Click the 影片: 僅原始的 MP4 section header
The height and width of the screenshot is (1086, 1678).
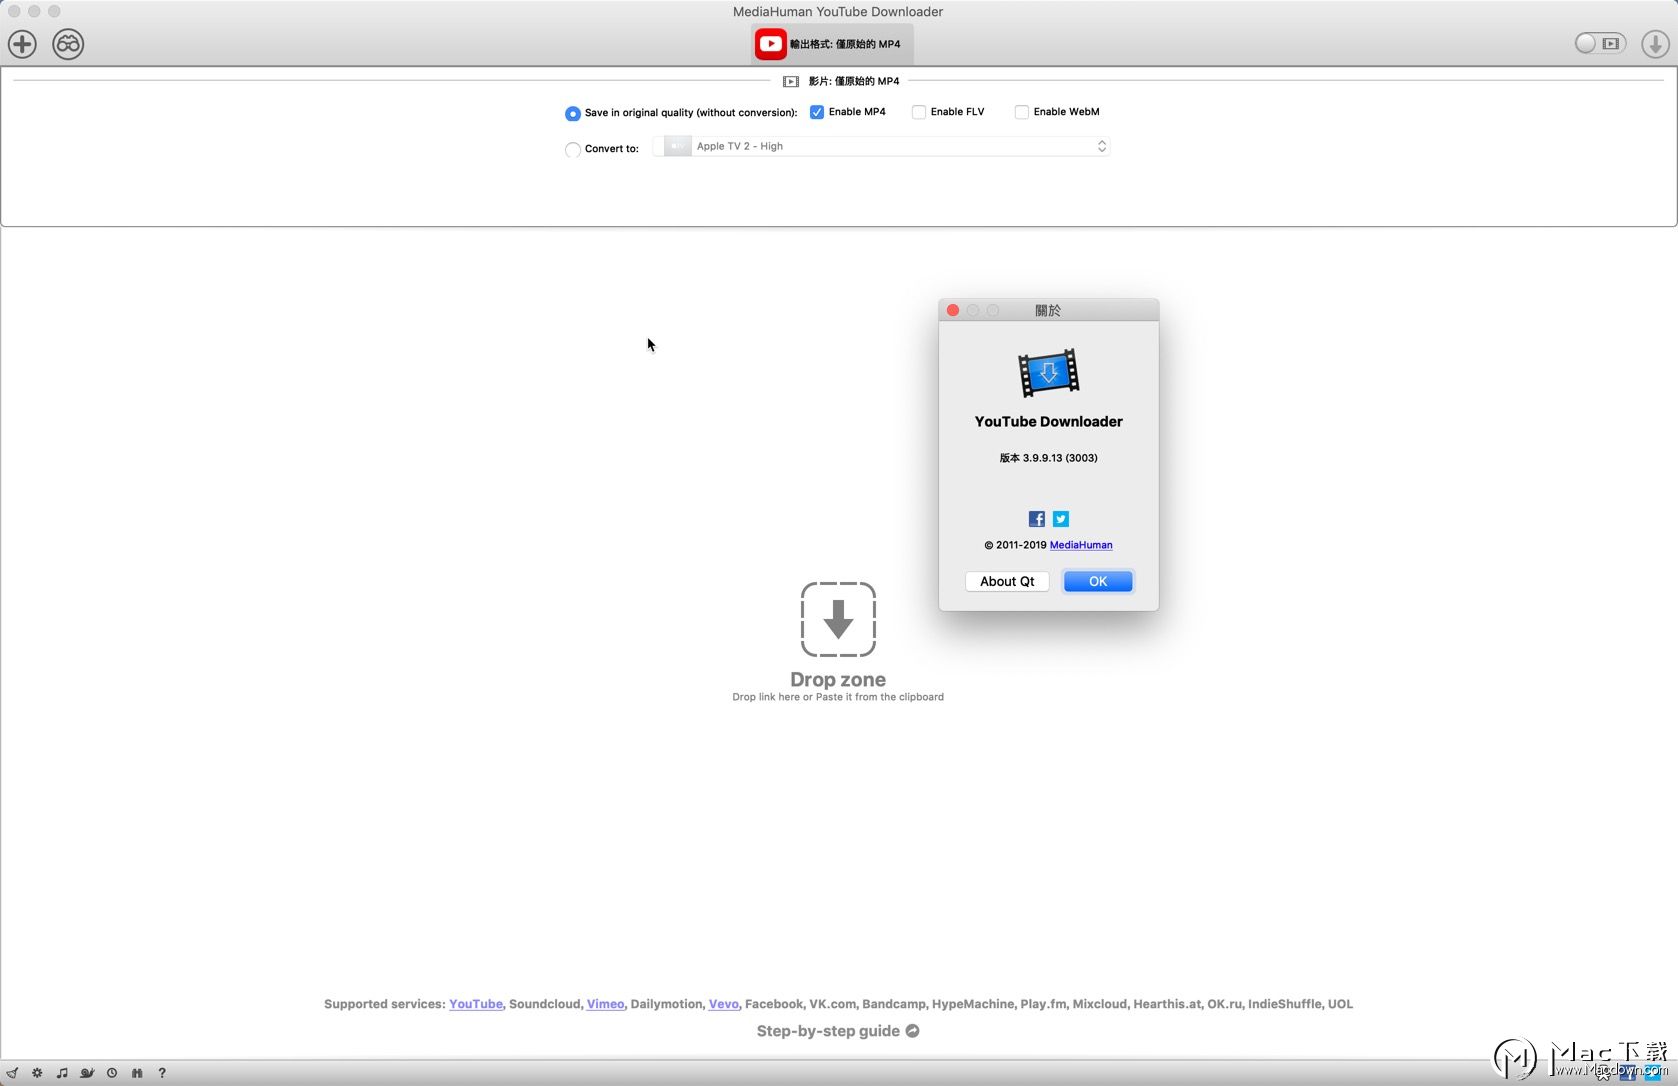click(854, 81)
